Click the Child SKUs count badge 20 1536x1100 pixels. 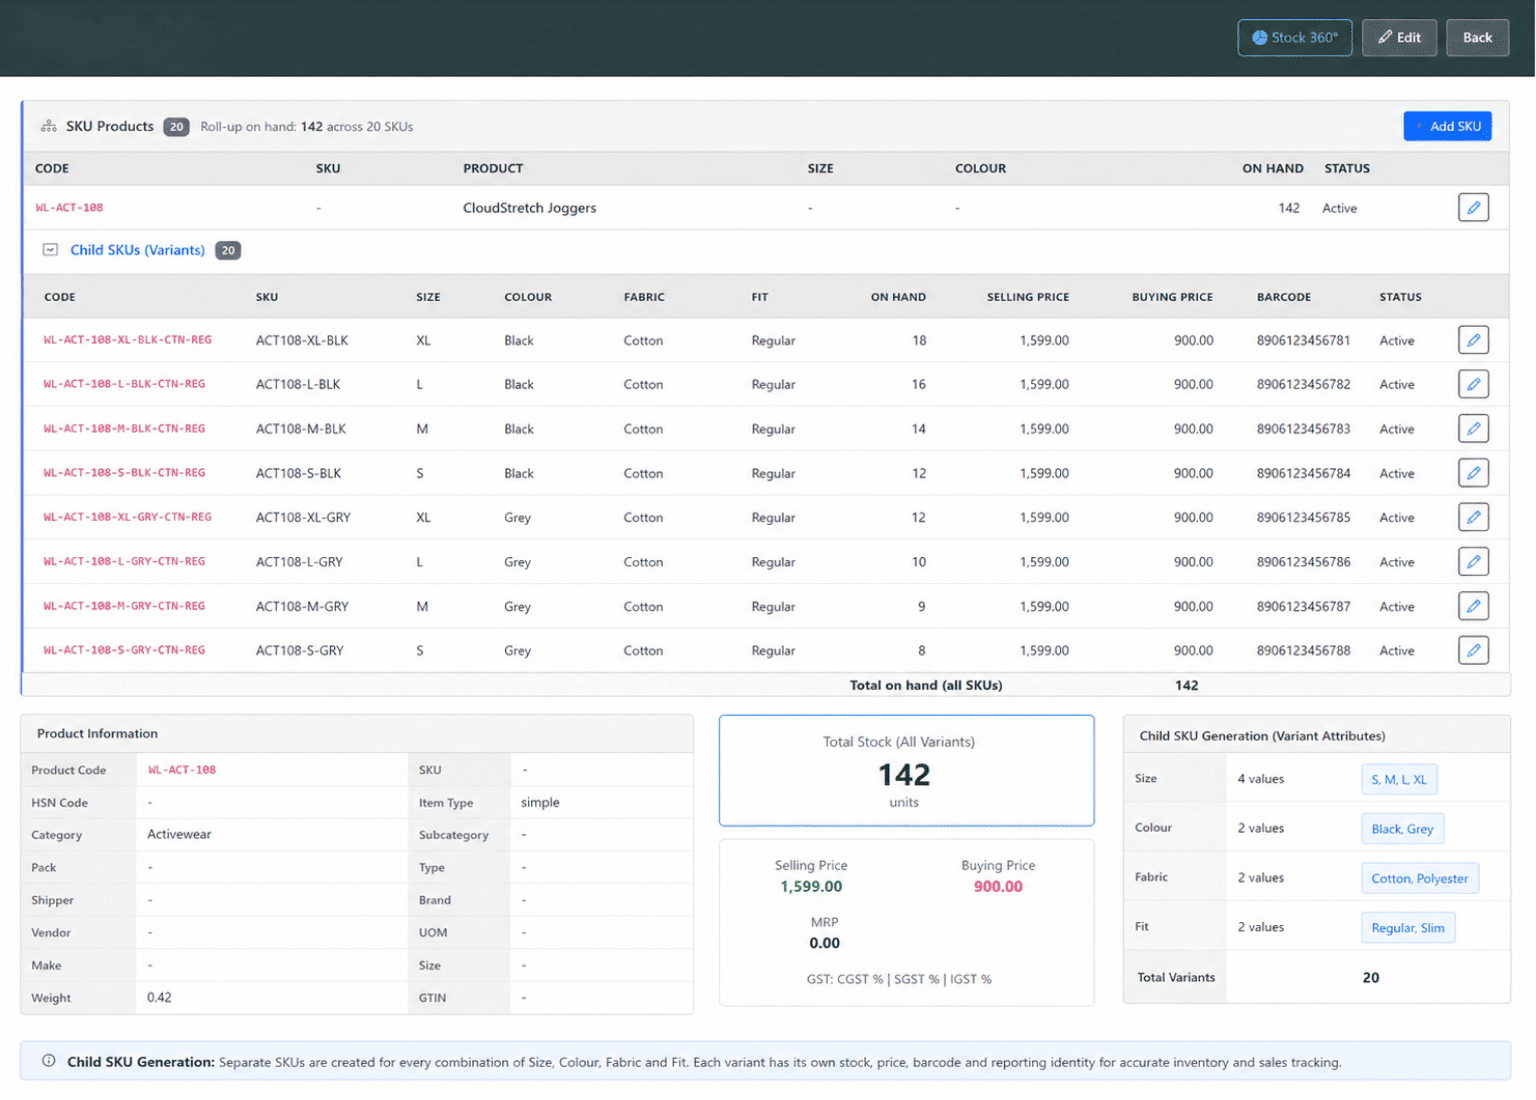tap(228, 250)
